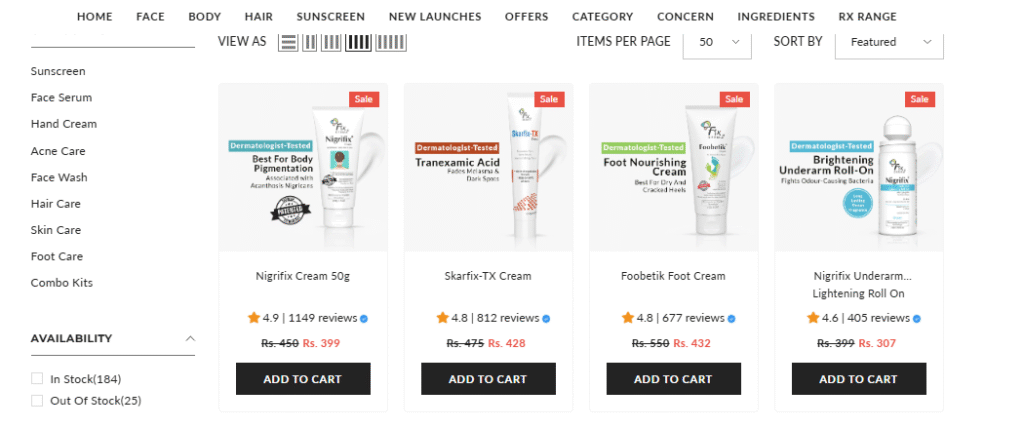Check the Out Of Stock filter
1024x428 pixels.
pyautogui.click(x=38, y=401)
